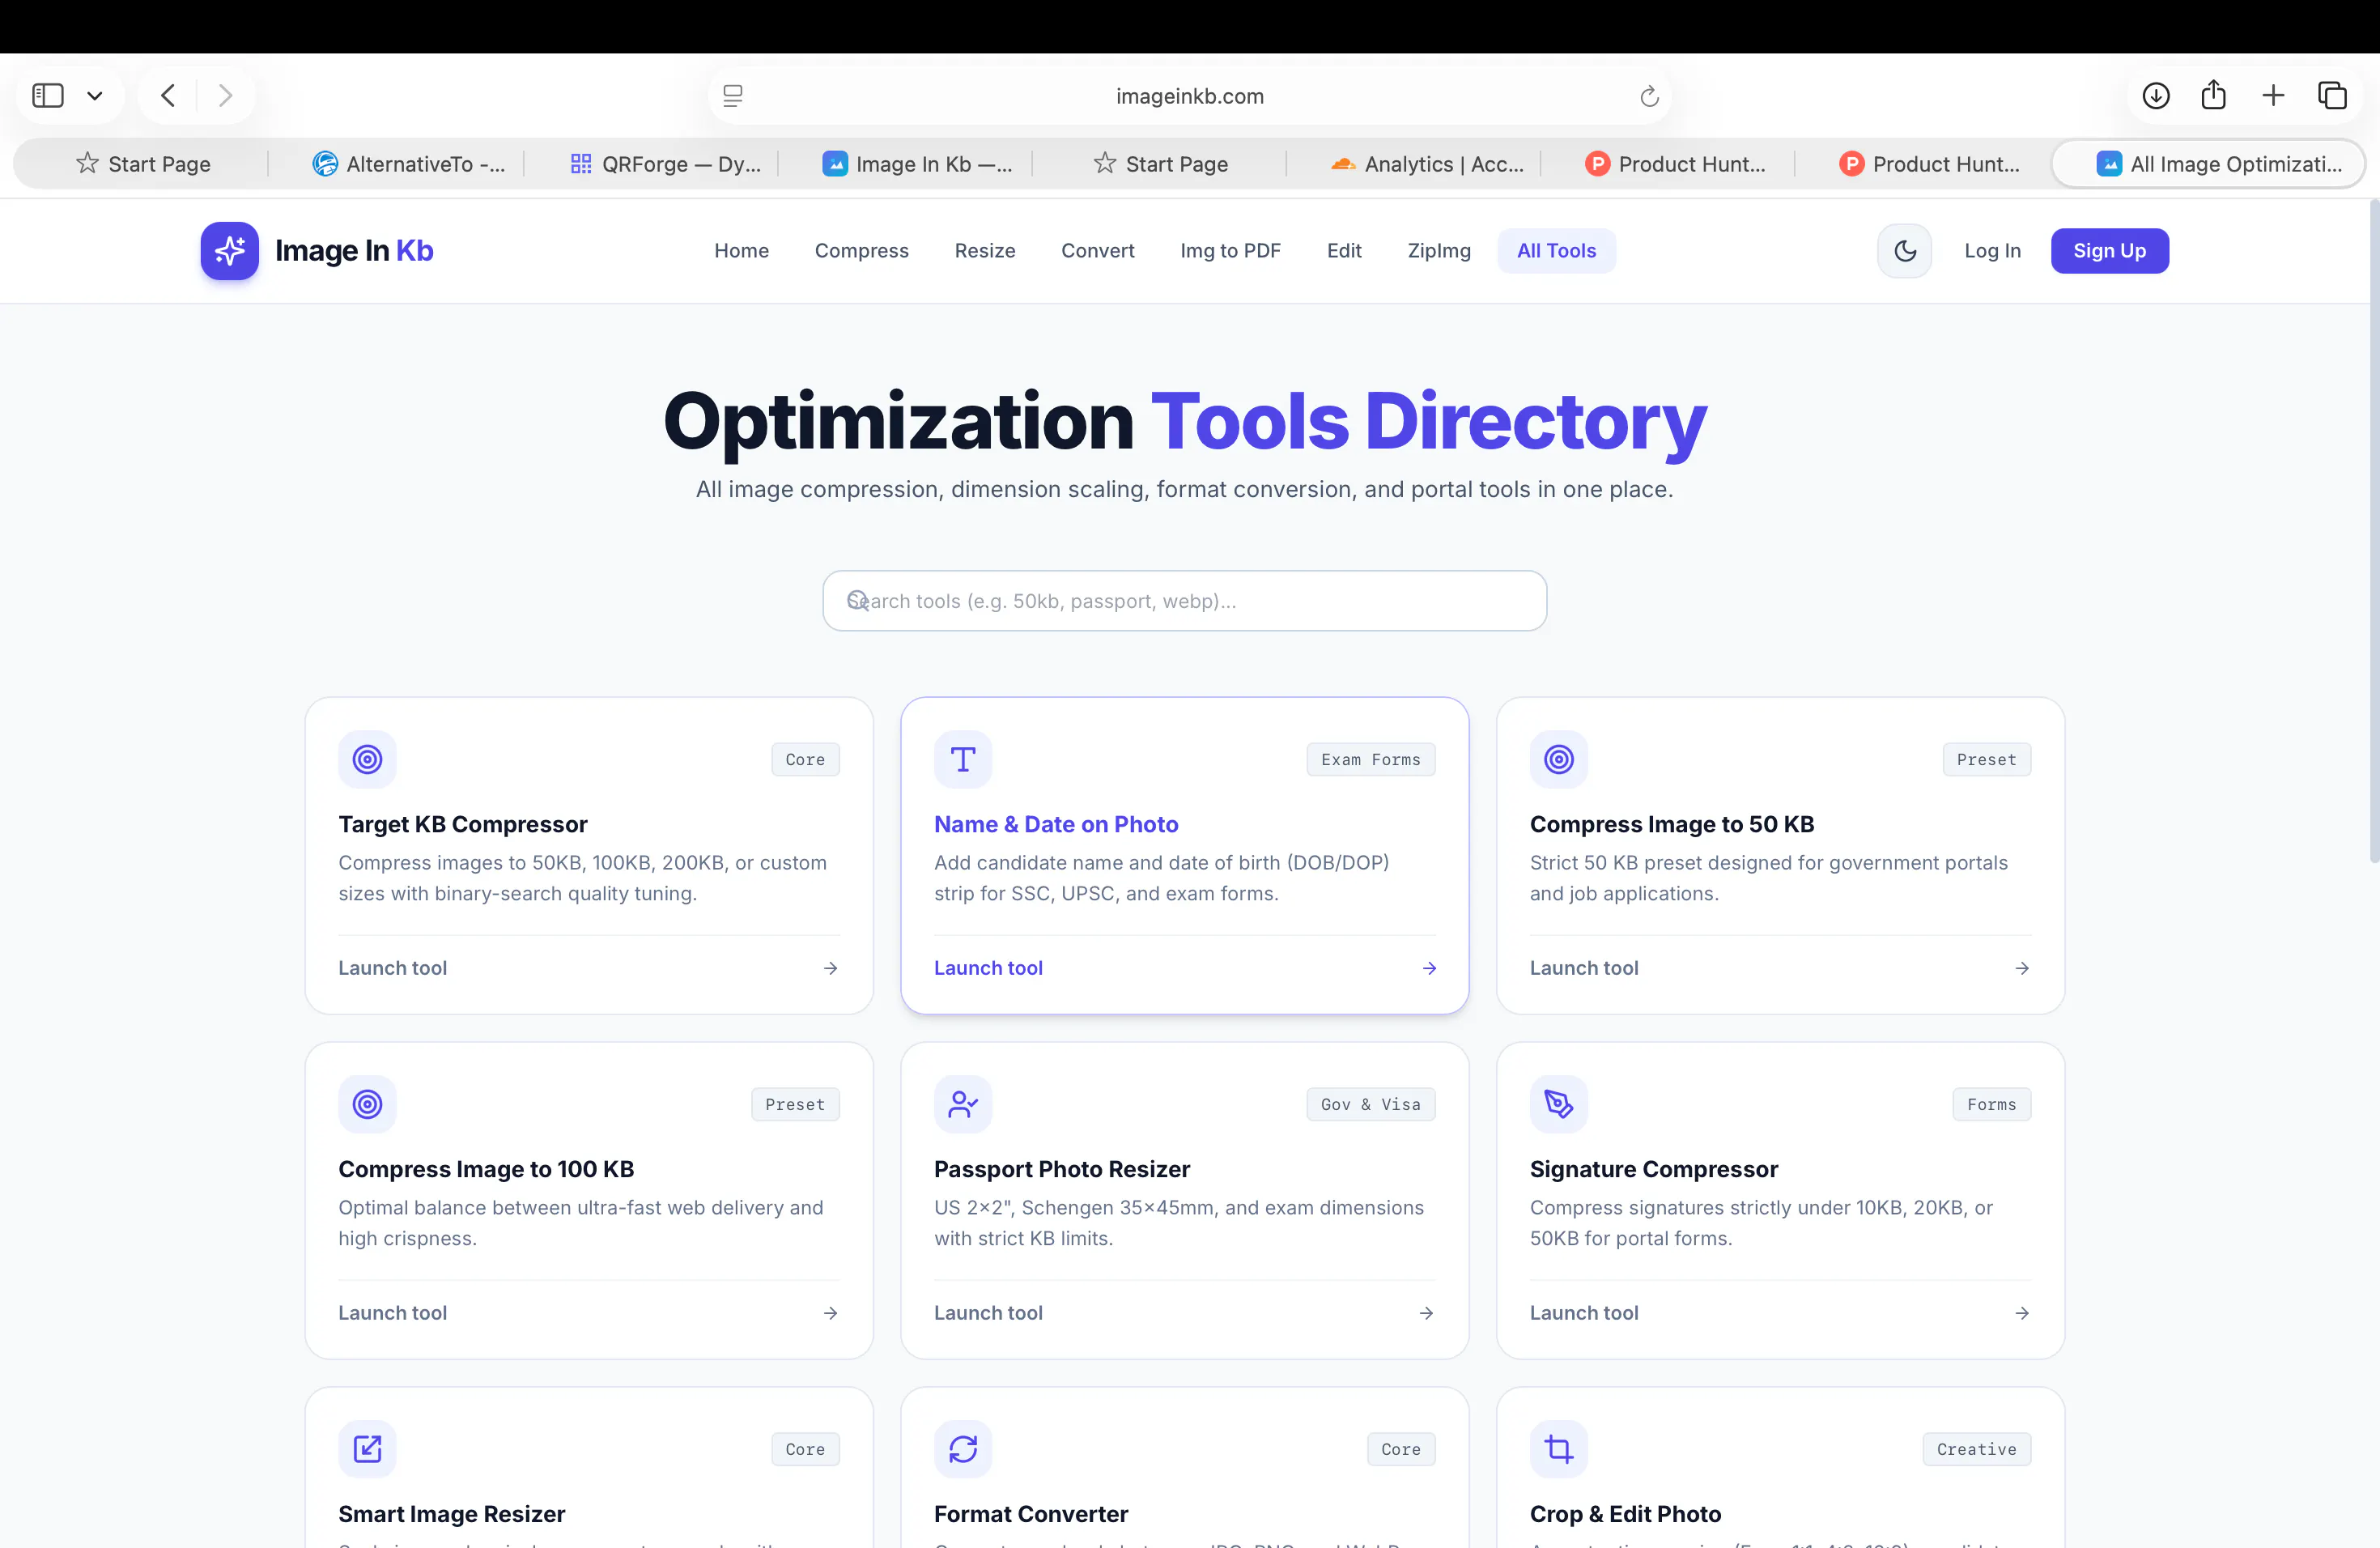Open the Convert nav item

(x=1097, y=251)
